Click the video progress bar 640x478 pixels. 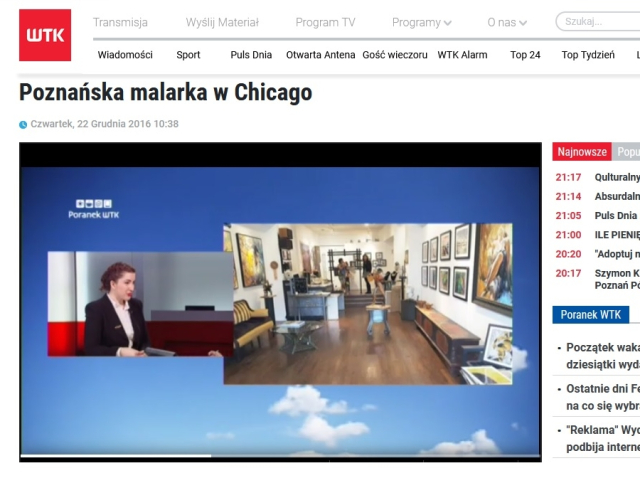click(x=280, y=456)
